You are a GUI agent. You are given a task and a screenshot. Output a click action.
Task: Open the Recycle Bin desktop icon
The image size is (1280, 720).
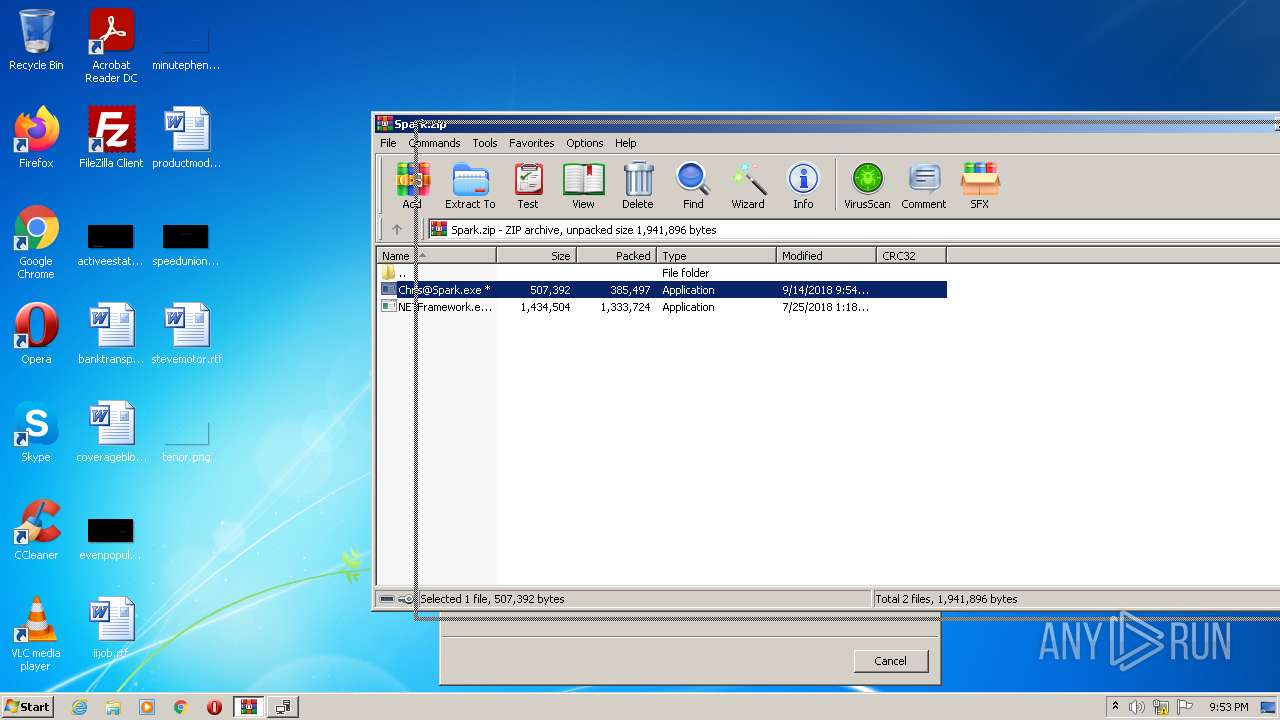pyautogui.click(x=36, y=40)
